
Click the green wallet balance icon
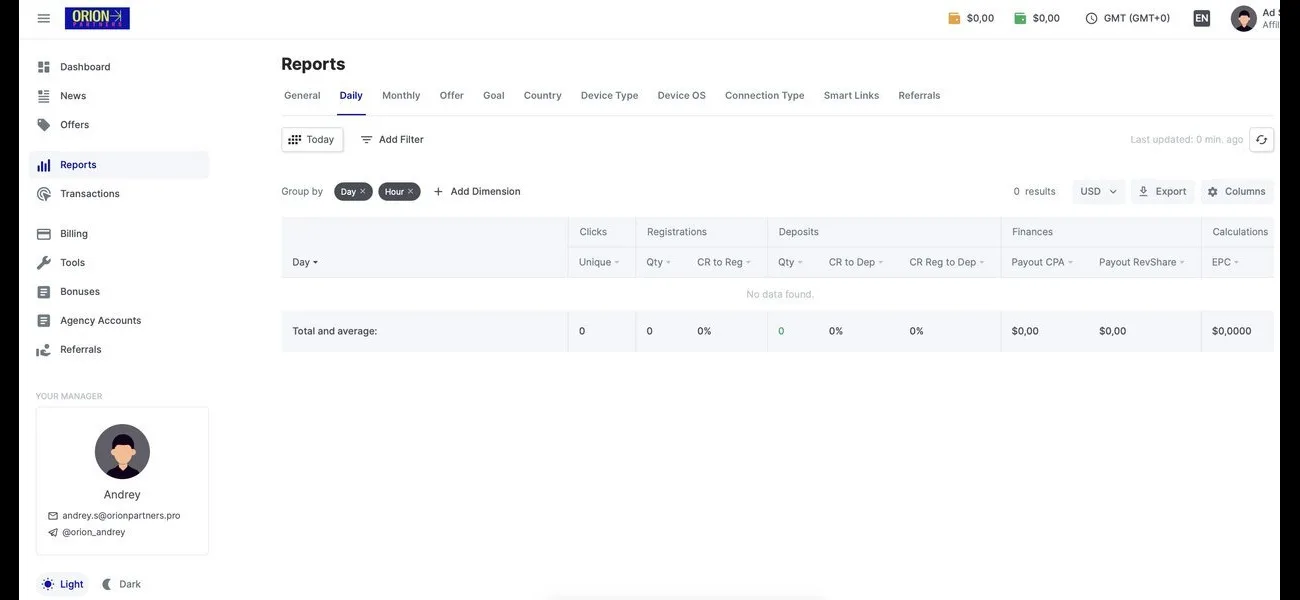(x=1020, y=18)
